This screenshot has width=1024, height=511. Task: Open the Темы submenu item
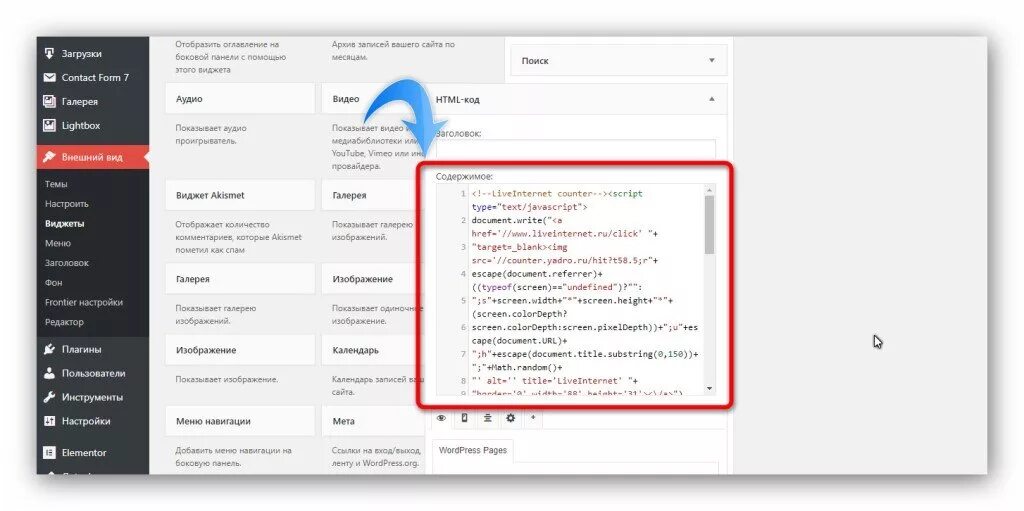(x=56, y=184)
